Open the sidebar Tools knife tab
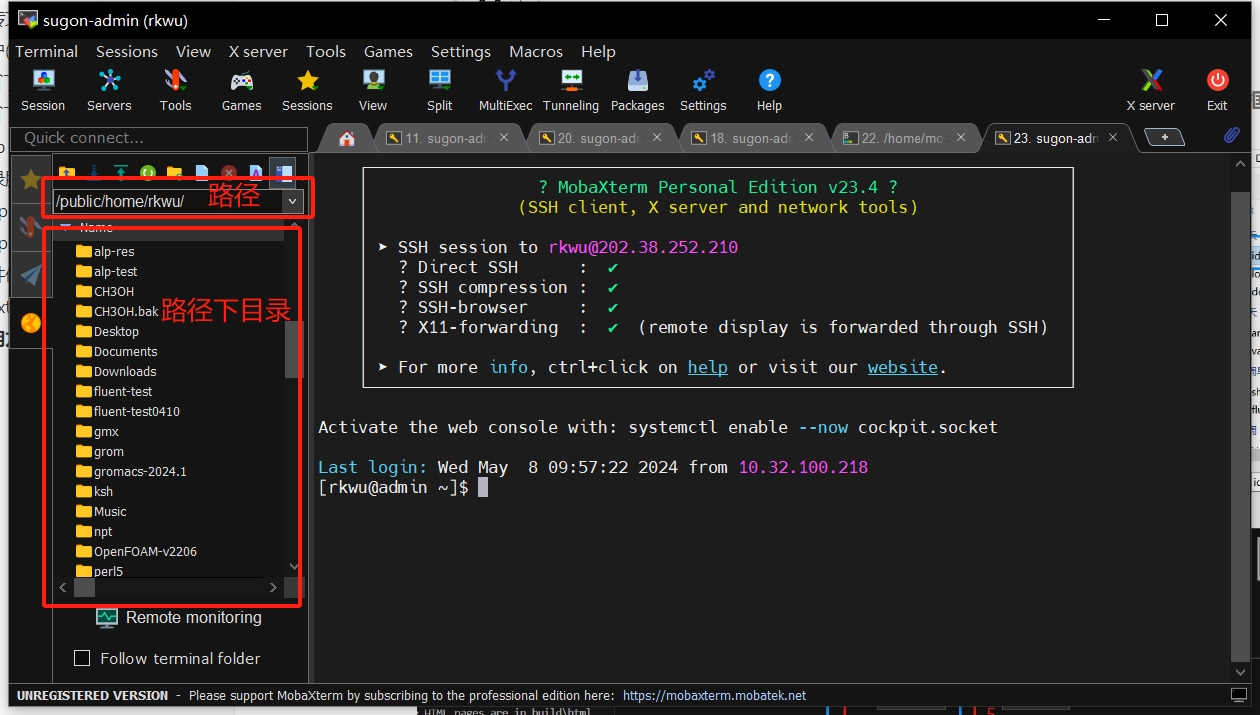This screenshot has width=1260, height=715. [x=30, y=227]
